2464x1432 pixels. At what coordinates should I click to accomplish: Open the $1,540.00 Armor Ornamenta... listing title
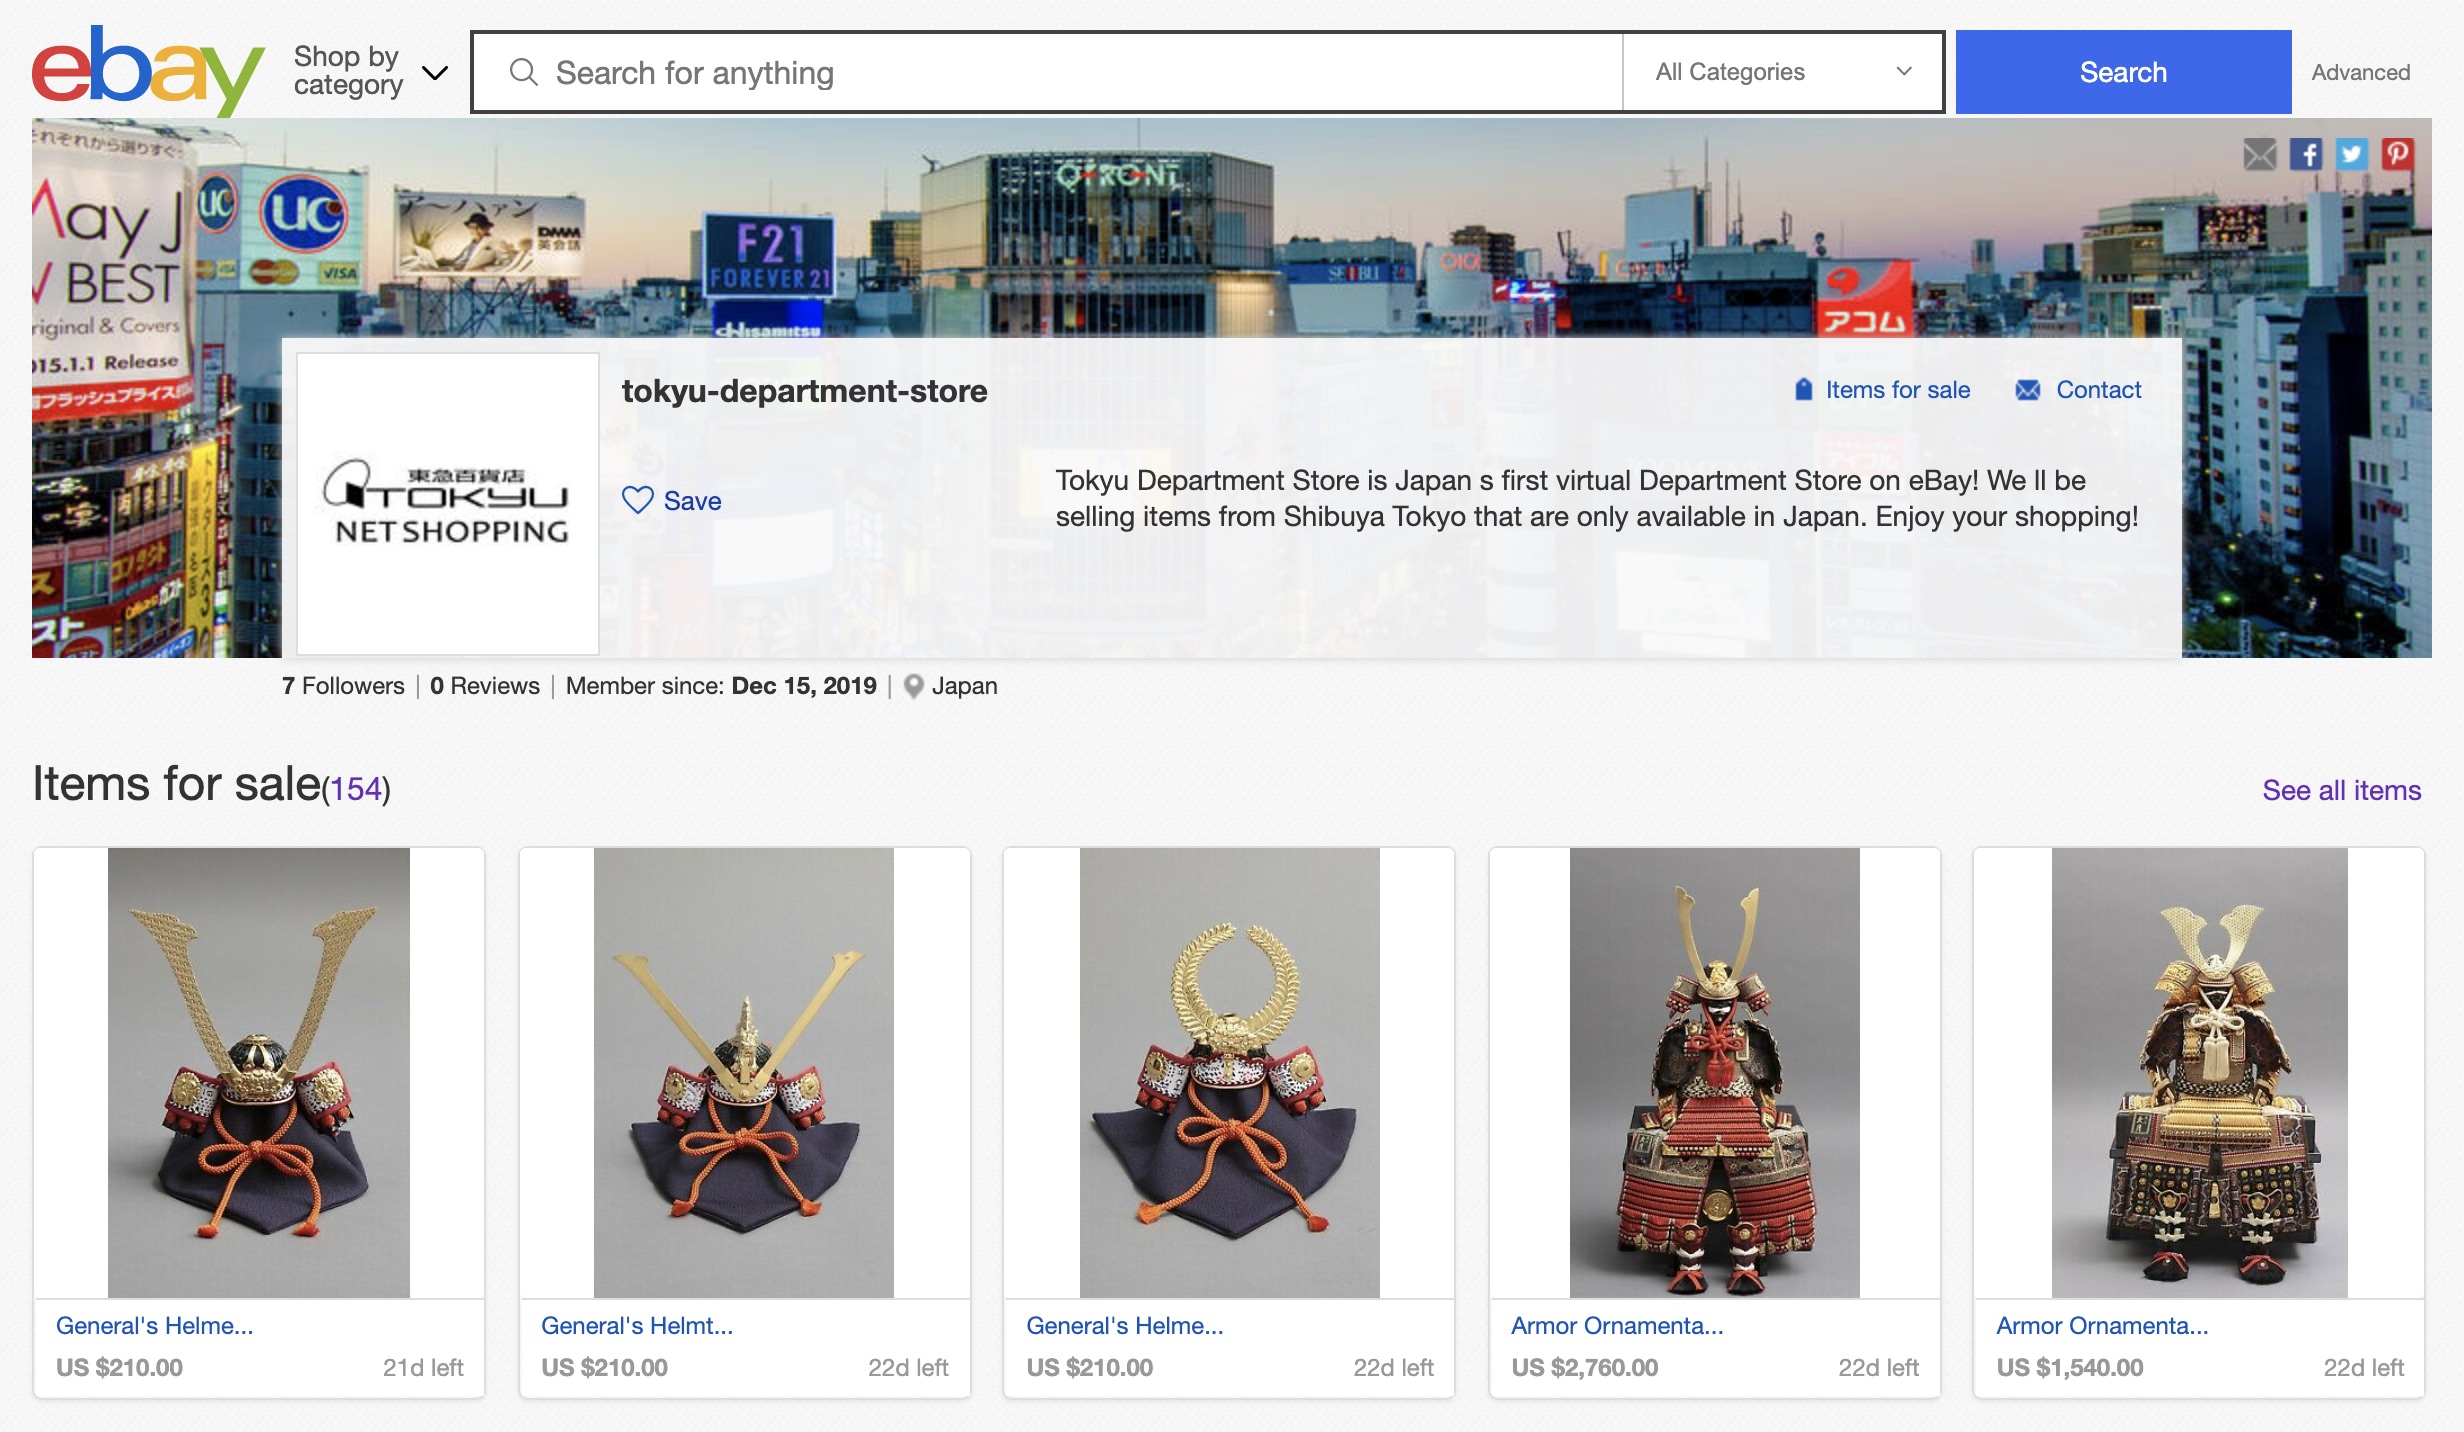(2102, 1326)
